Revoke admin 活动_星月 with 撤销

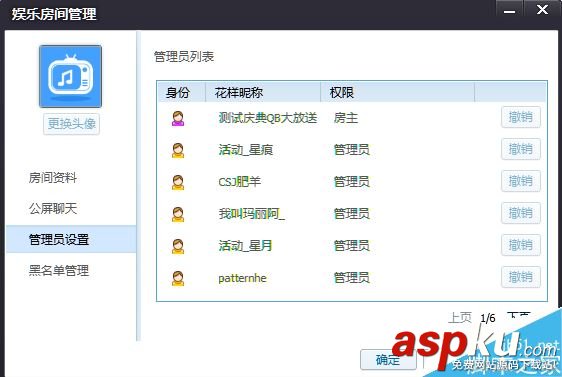coord(521,245)
